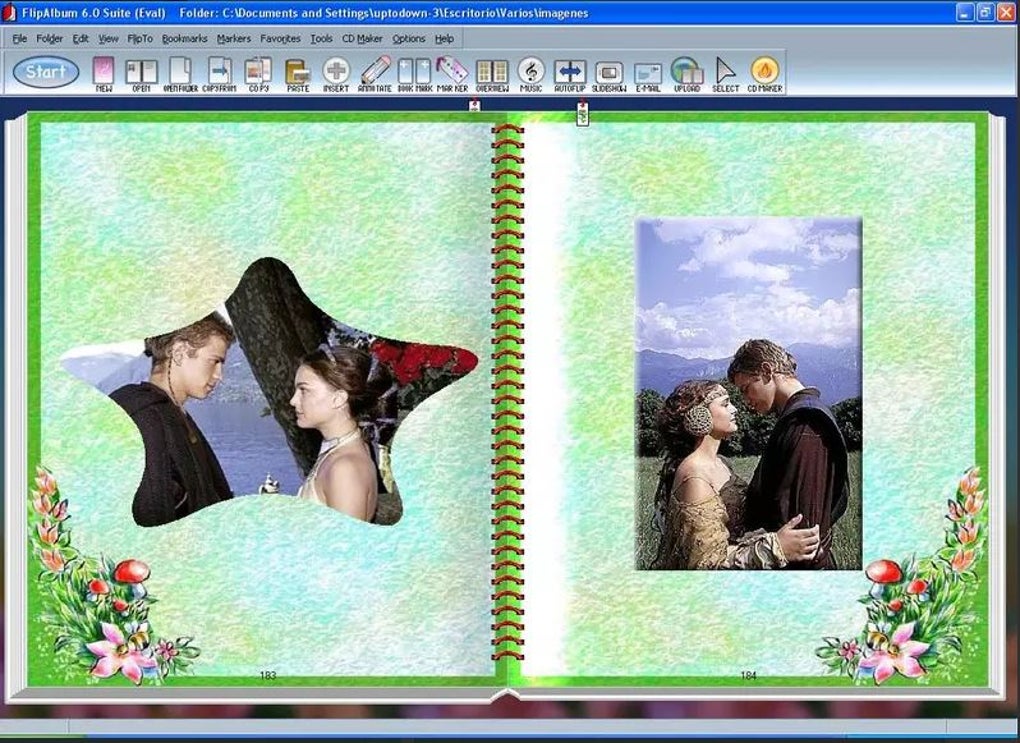Image resolution: width=1020 pixels, height=743 pixels.
Task: Choose the Annotate pencil tool
Action: pos(375,74)
